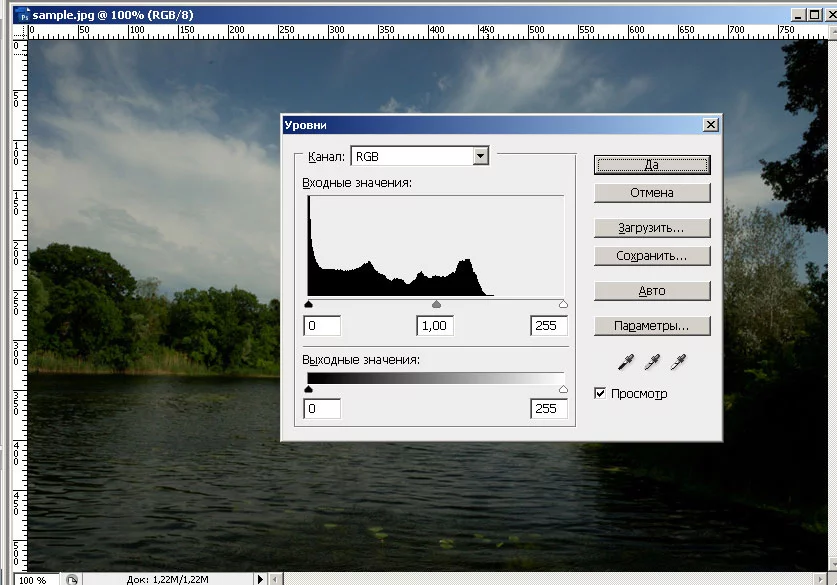This screenshot has height=585, width=837.
Task: Click the output black slider handle
Action: click(308, 389)
